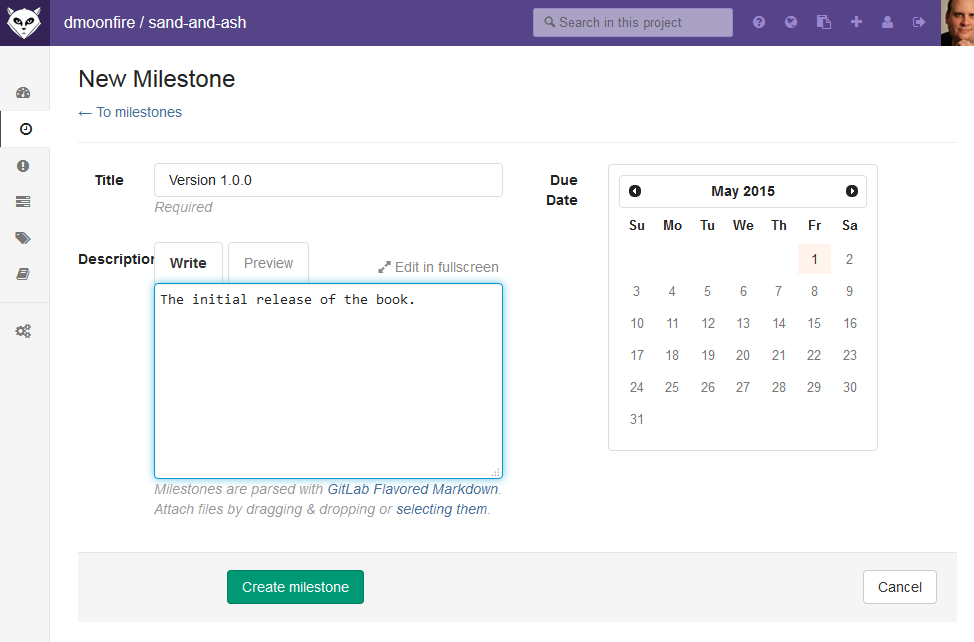Go to next month in calendar
Image resolution: width=974 pixels, height=642 pixels.
point(852,191)
